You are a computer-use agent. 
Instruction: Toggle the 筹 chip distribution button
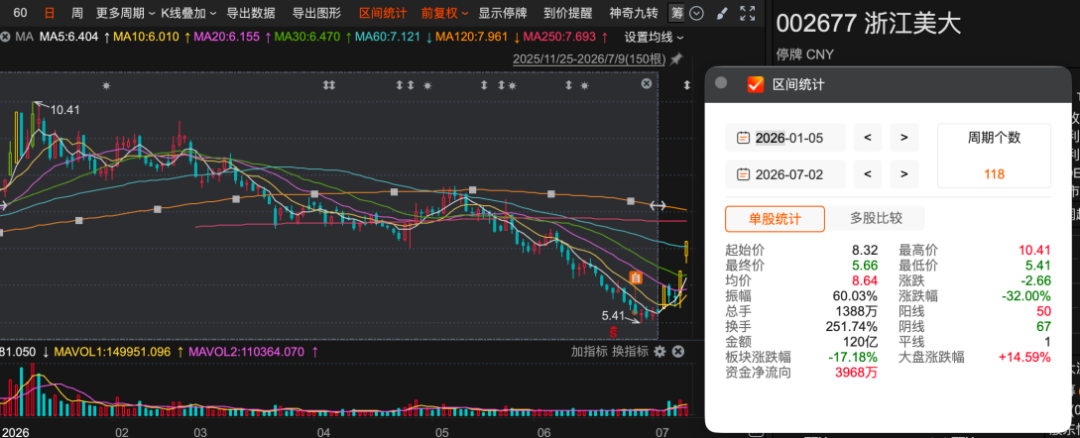point(677,12)
